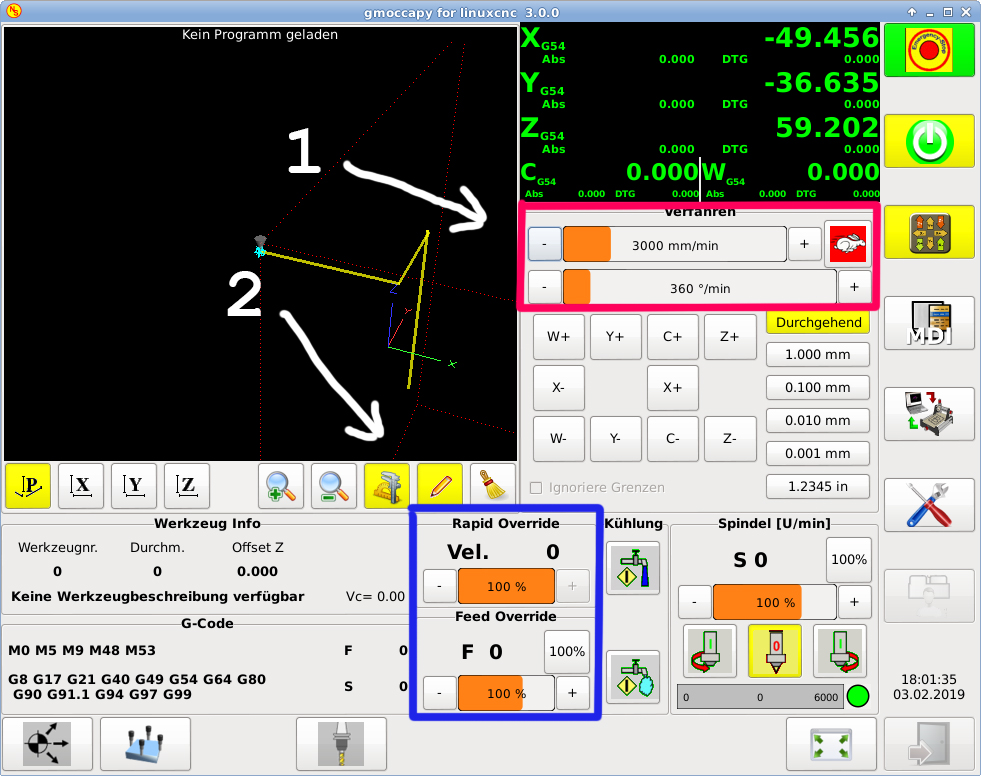Clear live plot with broom
This screenshot has height=776, width=981.
click(x=493, y=486)
